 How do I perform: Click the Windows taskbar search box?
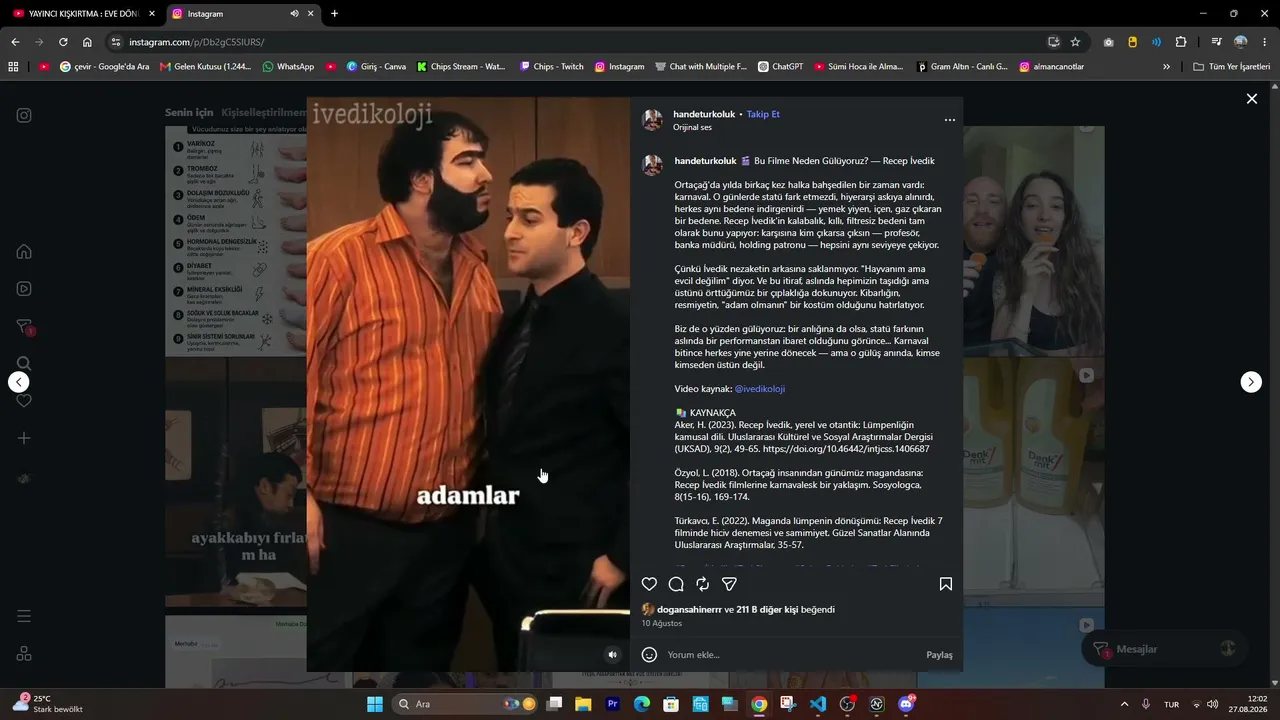click(x=465, y=704)
